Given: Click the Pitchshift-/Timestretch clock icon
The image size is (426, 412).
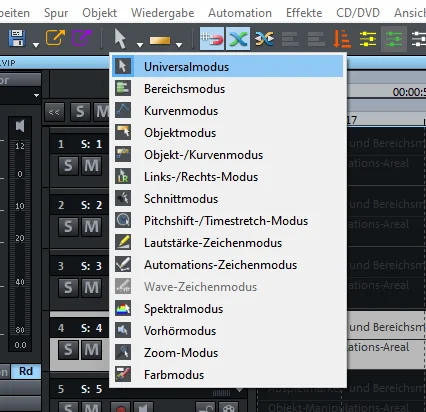Looking at the screenshot, I should pos(123,220).
